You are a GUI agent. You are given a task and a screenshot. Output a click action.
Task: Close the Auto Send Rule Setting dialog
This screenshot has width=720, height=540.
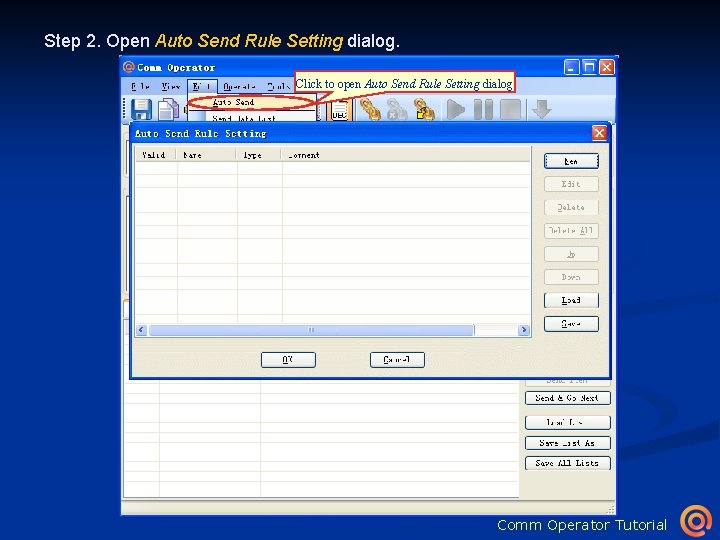click(599, 133)
